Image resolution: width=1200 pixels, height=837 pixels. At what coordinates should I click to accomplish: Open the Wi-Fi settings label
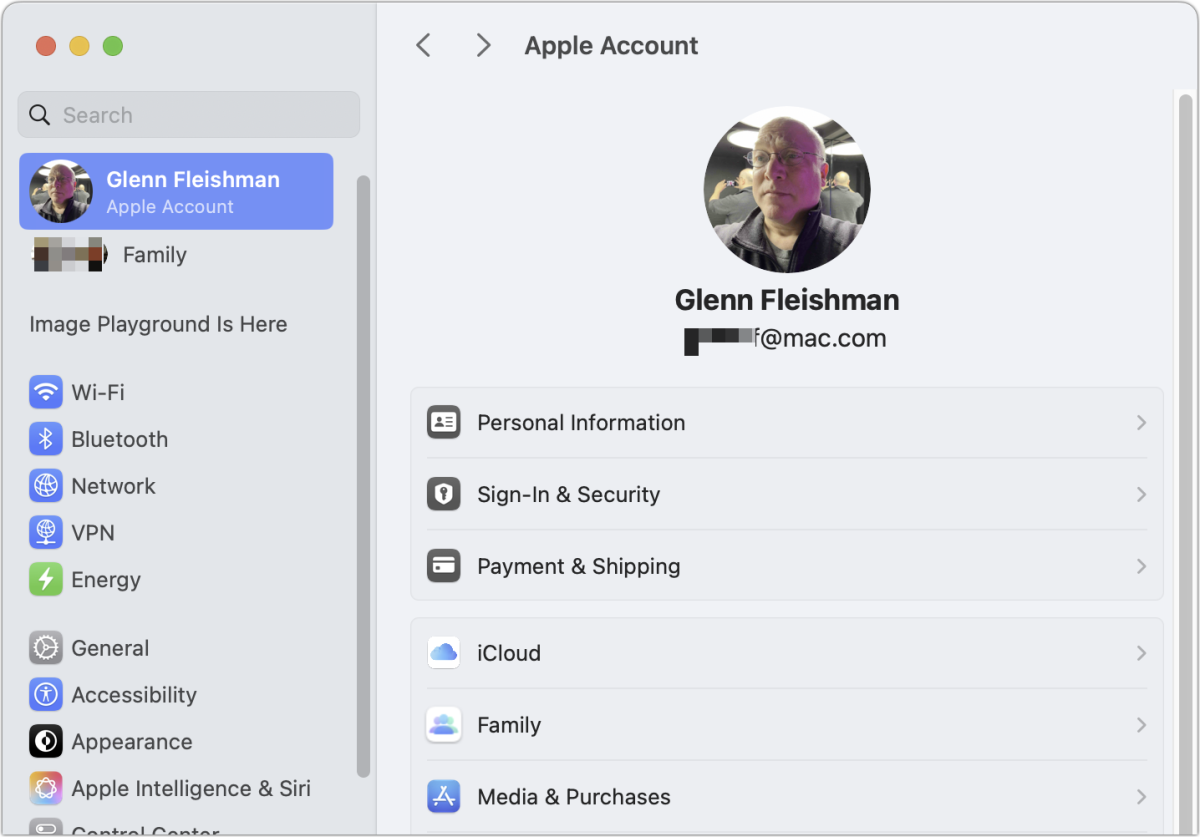coord(98,392)
